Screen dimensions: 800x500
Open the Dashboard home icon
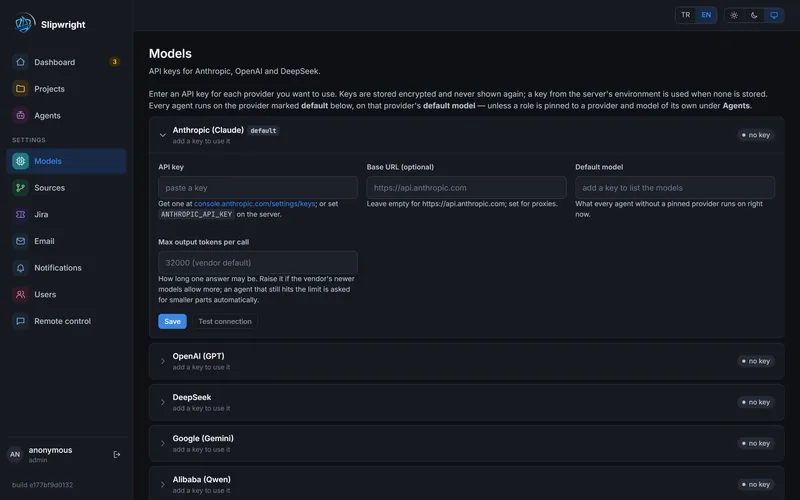(x=20, y=62)
